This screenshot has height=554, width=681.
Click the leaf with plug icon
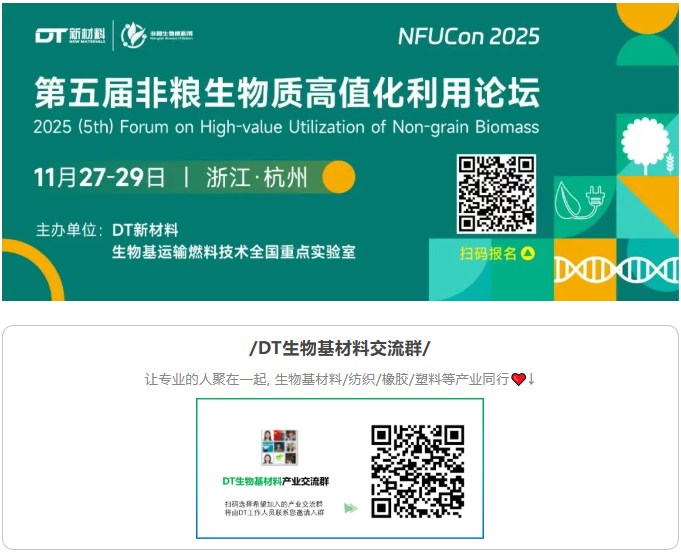580,201
